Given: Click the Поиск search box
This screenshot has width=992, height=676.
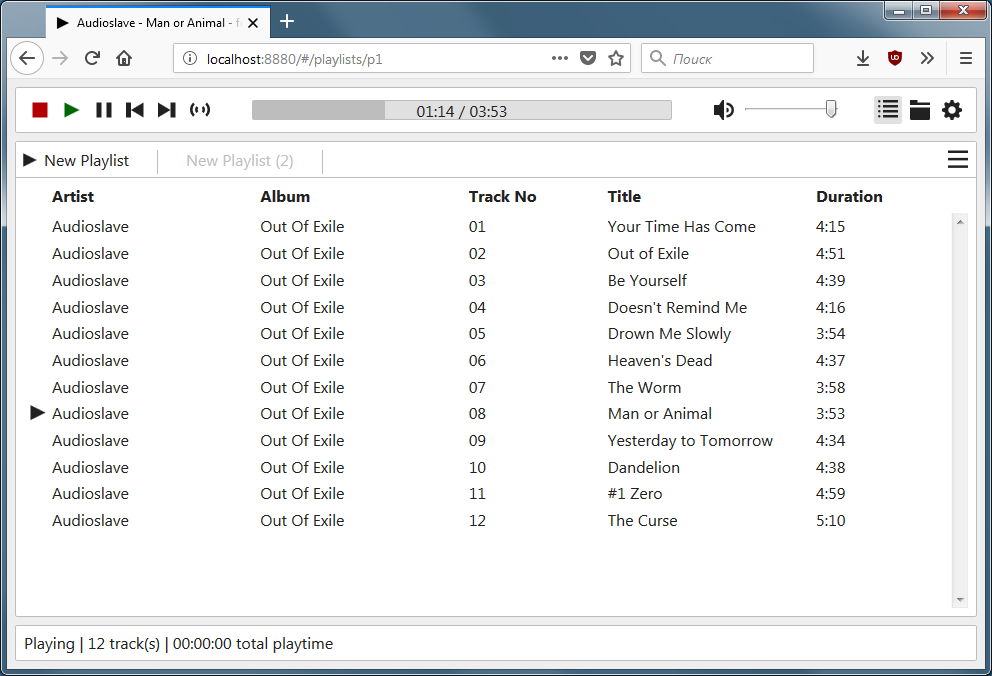Looking at the screenshot, I should [x=727, y=58].
